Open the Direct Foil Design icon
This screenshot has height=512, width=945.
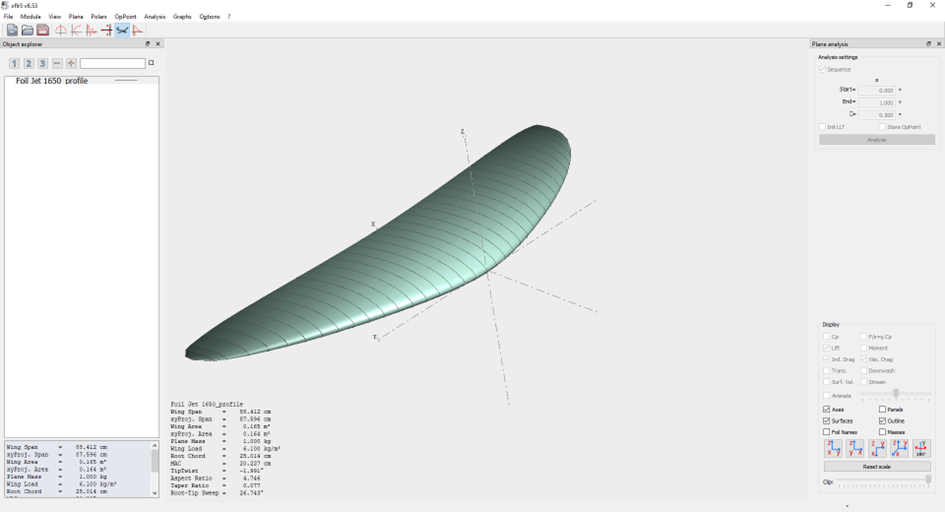(x=60, y=31)
